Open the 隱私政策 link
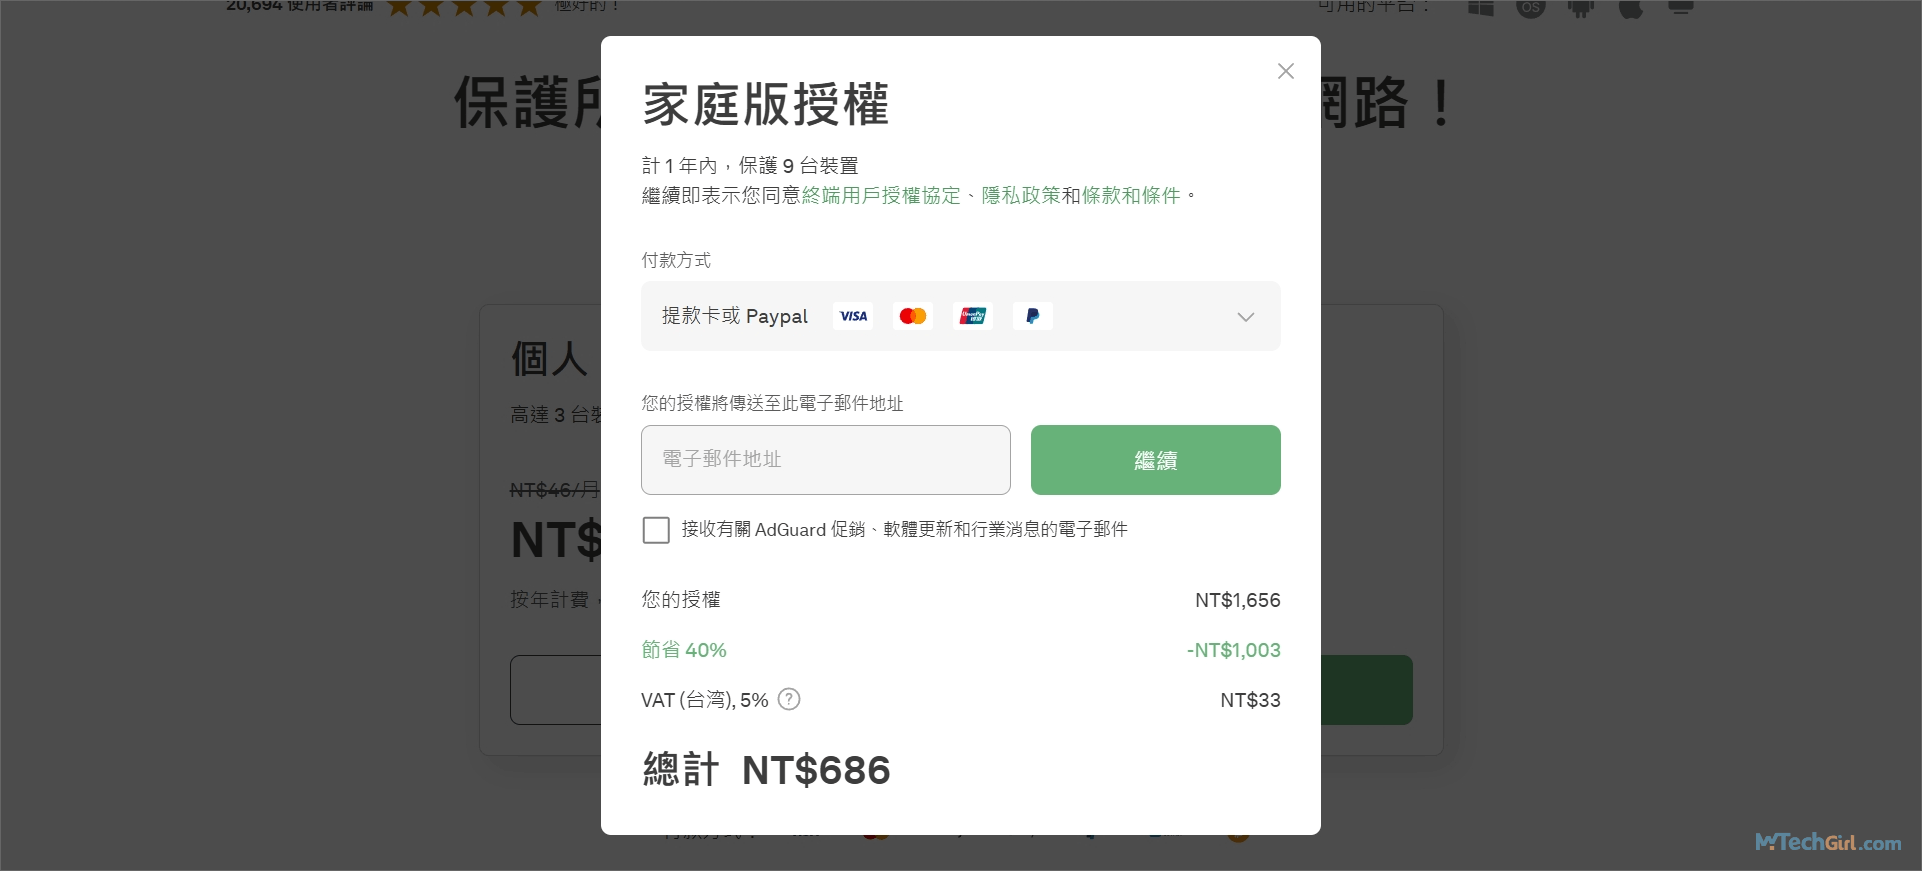This screenshot has width=1922, height=871. coord(1021,196)
